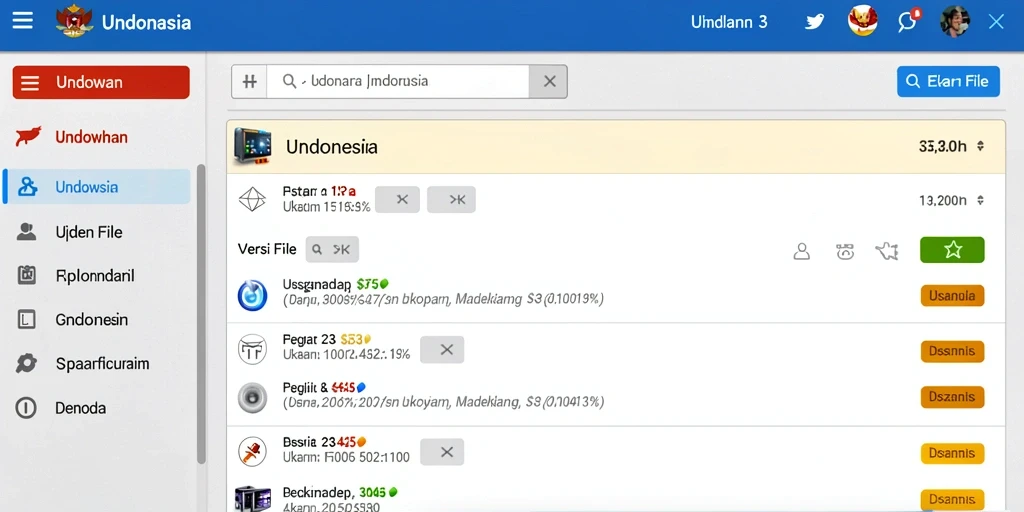This screenshot has height=512, width=1024.
Task: Click the Usanoia orange button
Action: (952, 296)
